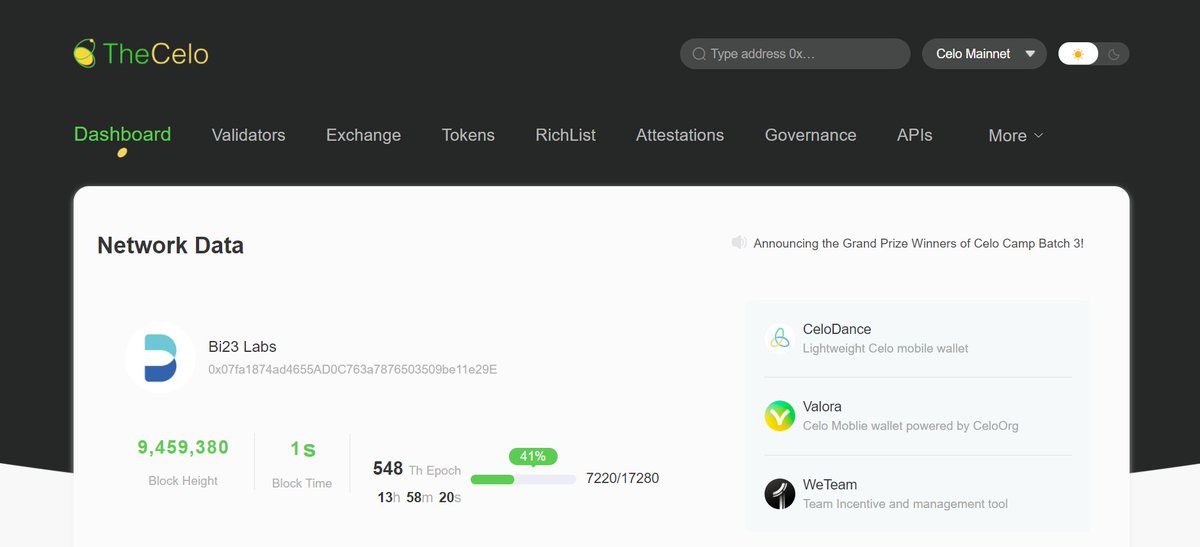Click the block height value 9,459,380
The width and height of the screenshot is (1200, 547).
click(183, 447)
